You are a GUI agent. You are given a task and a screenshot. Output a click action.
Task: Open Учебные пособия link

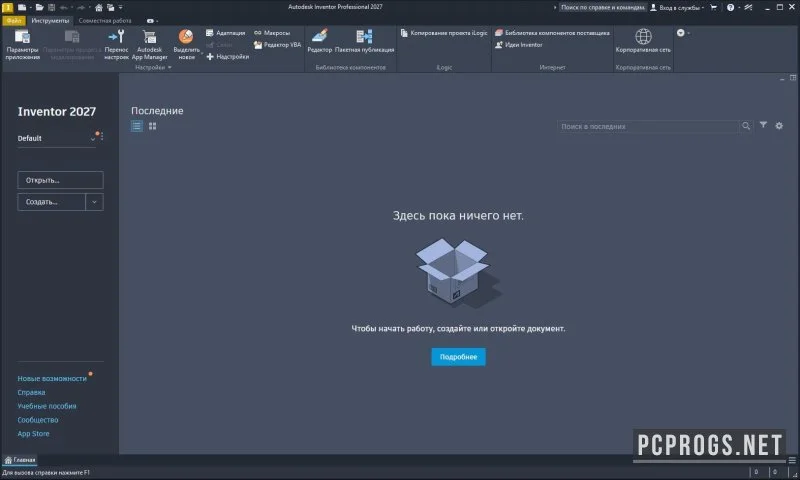(47, 406)
